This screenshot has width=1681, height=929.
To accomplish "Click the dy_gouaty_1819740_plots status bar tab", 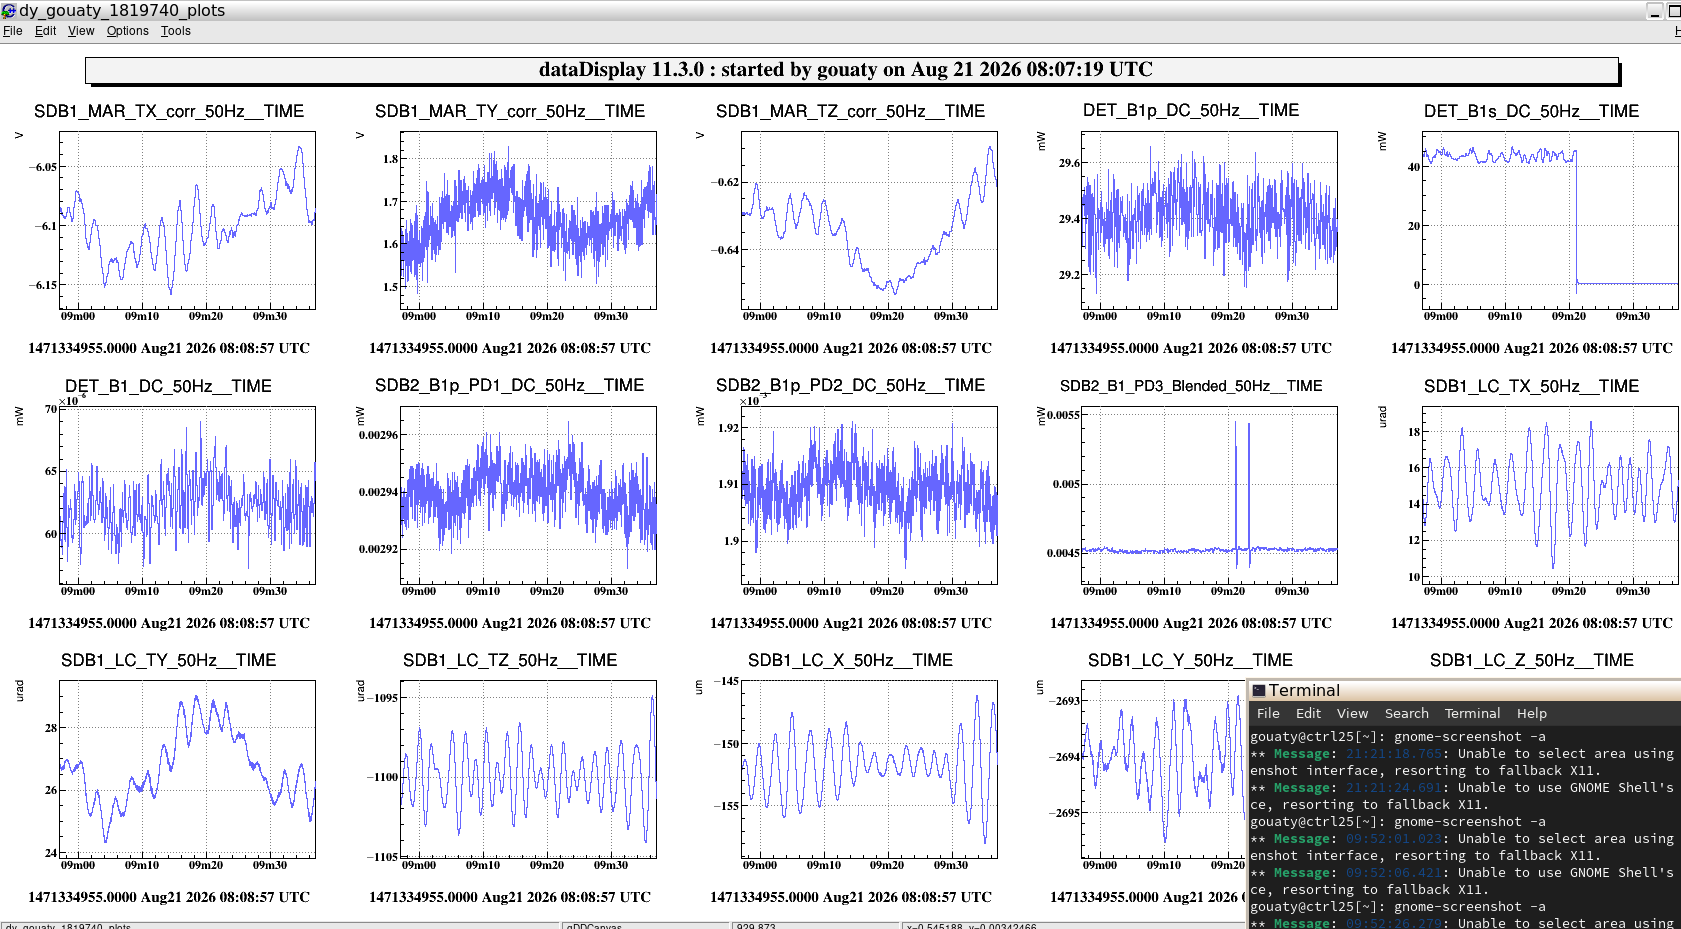I will [68, 925].
